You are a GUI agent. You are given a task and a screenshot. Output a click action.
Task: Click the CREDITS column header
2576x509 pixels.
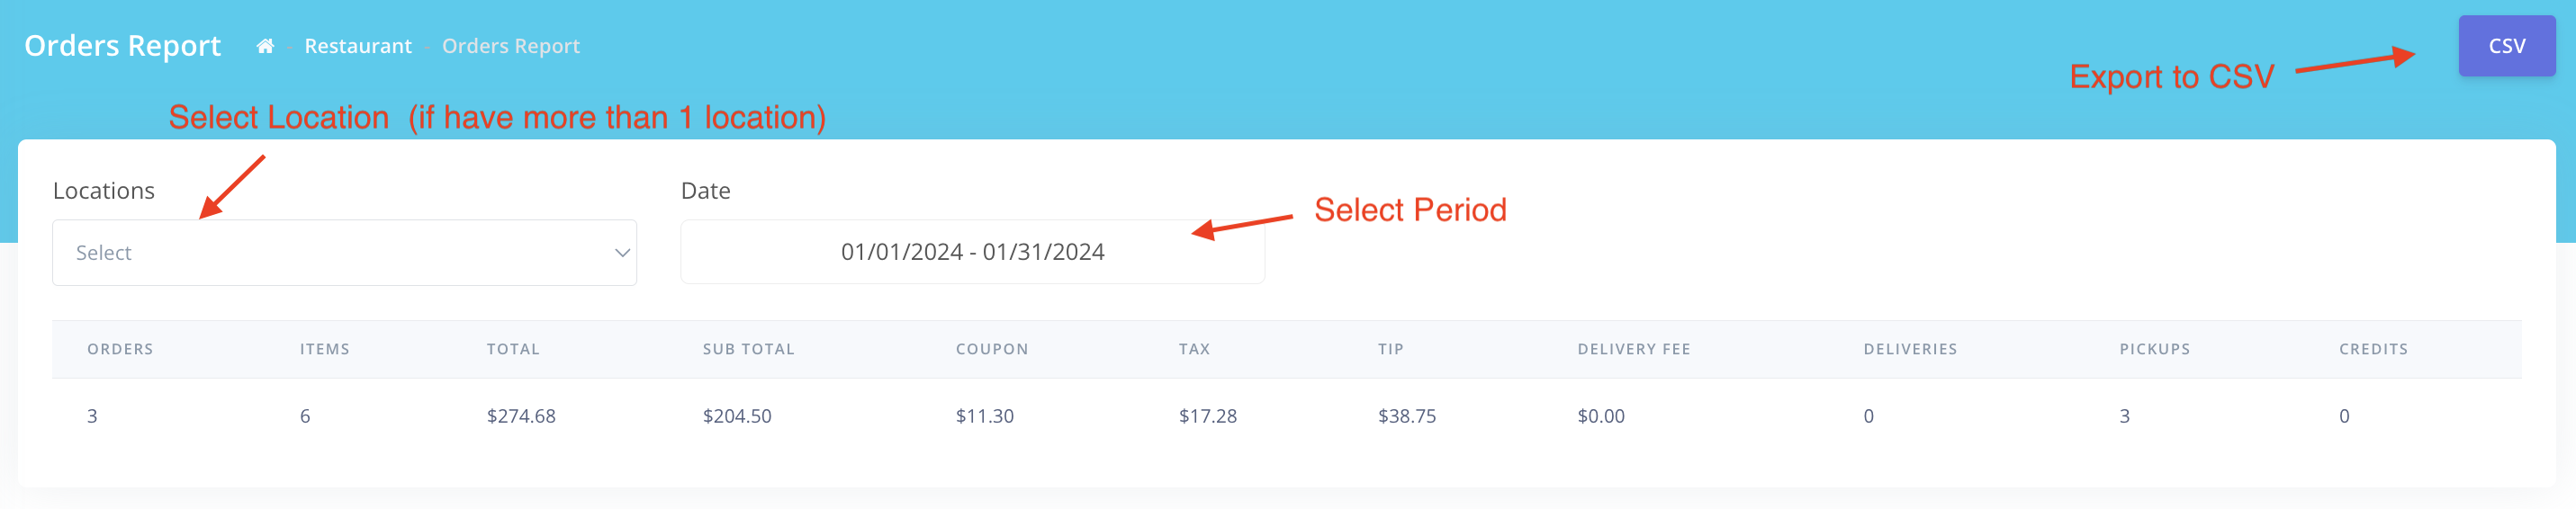2373,349
